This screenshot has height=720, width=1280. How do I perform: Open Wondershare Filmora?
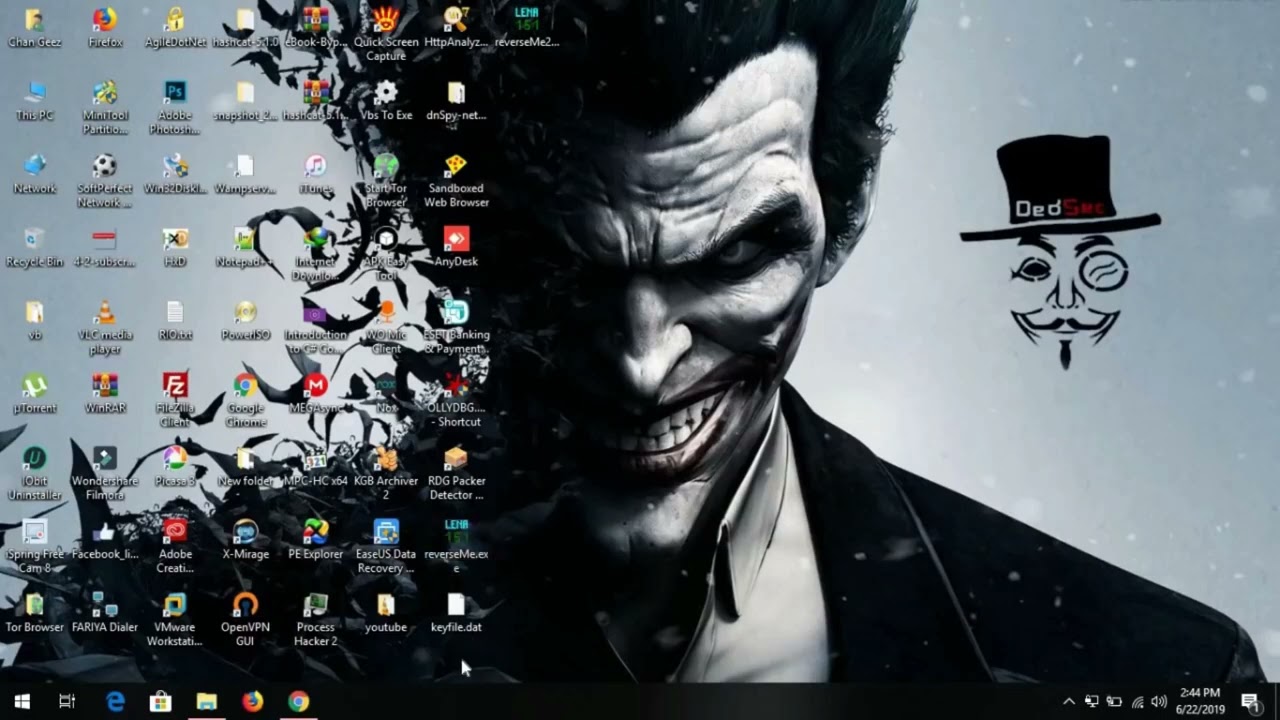coord(105,473)
